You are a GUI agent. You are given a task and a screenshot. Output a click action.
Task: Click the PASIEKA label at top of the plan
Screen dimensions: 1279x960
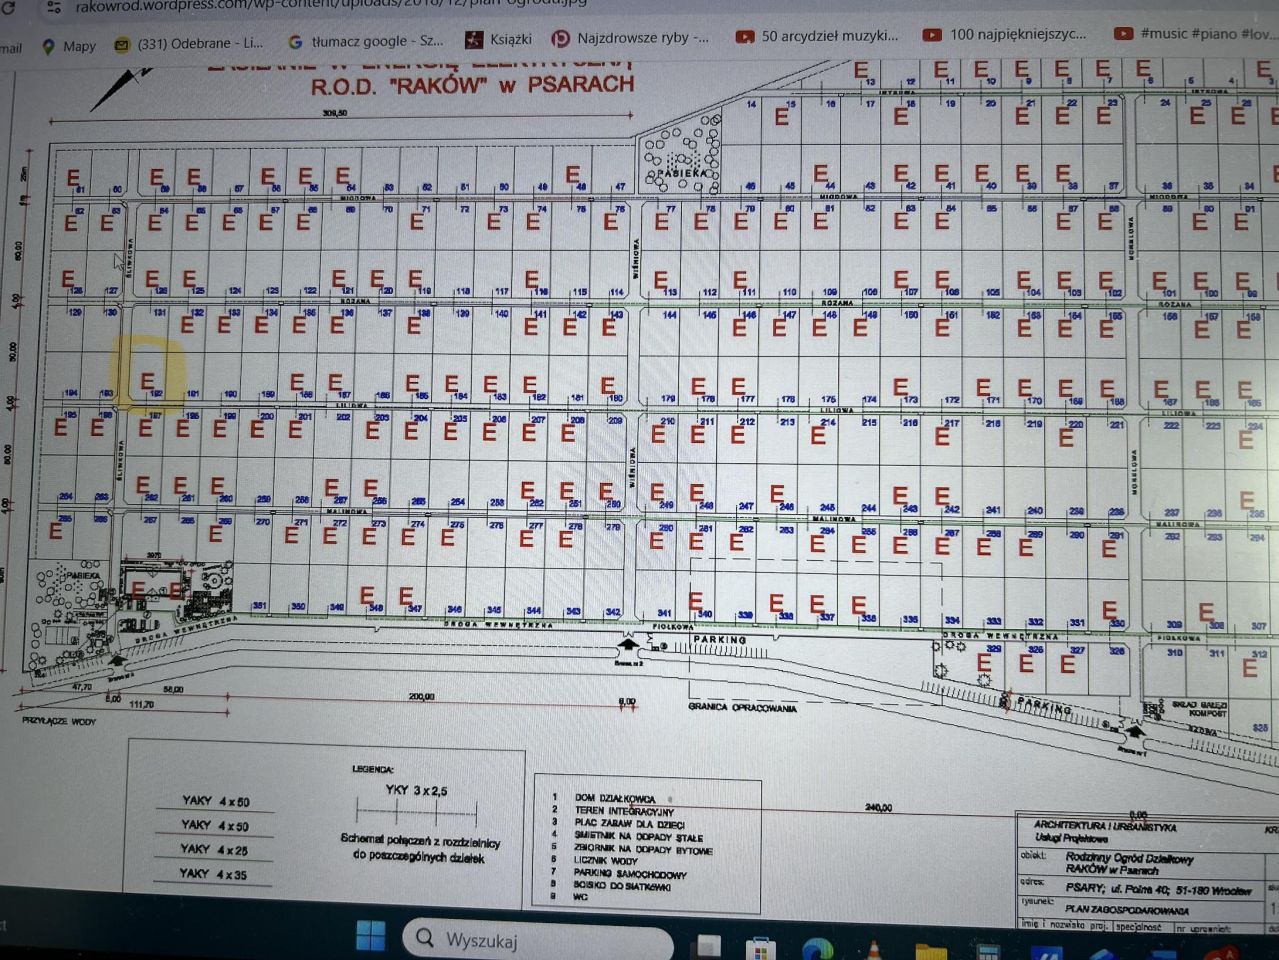click(x=680, y=173)
